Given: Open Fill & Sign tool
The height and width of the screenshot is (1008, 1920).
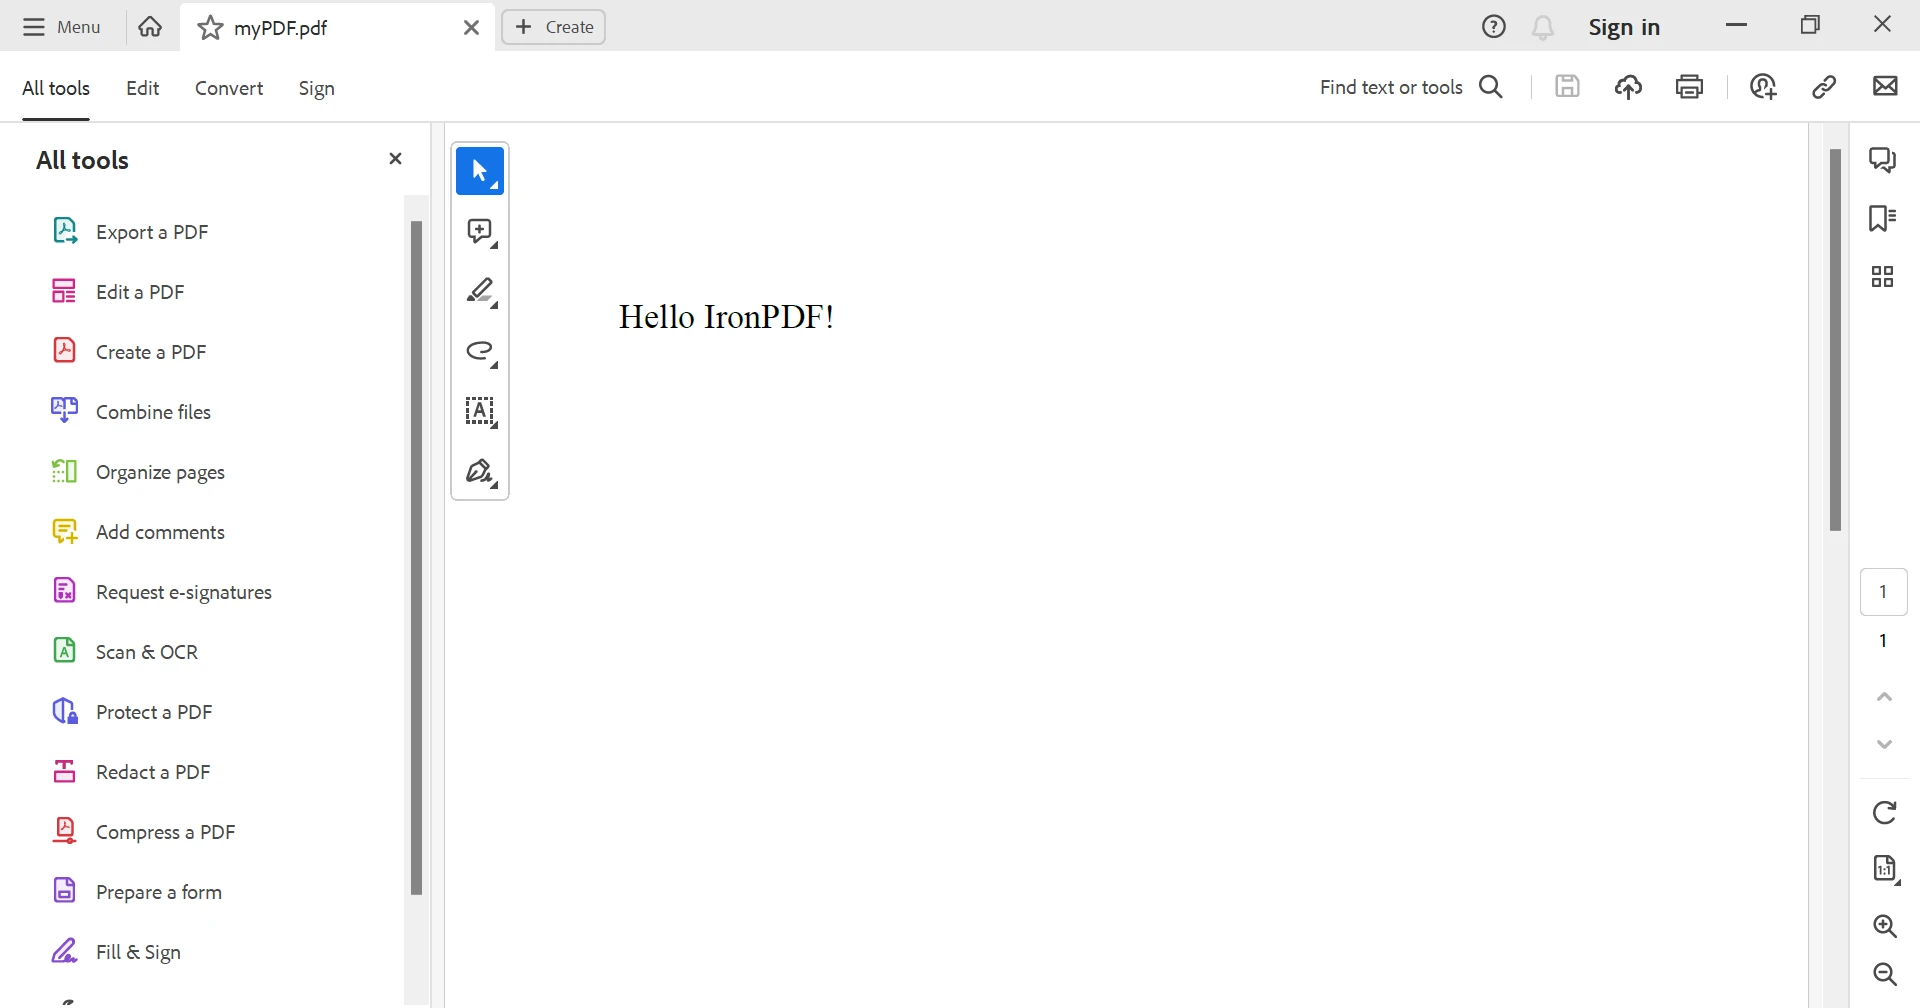Looking at the screenshot, I should coord(116,952).
